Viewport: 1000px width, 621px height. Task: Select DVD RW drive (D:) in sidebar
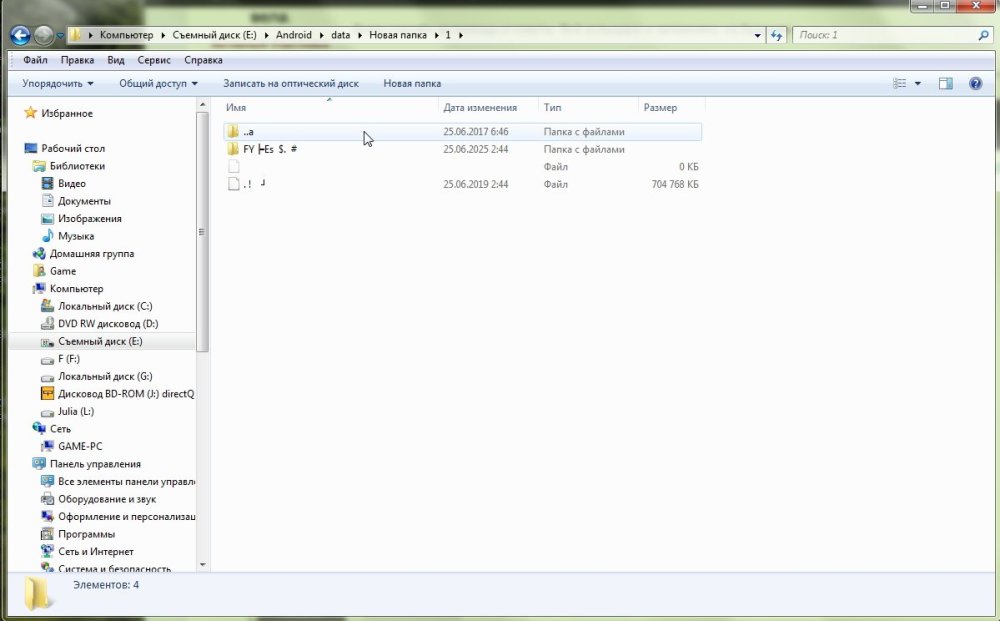107,324
